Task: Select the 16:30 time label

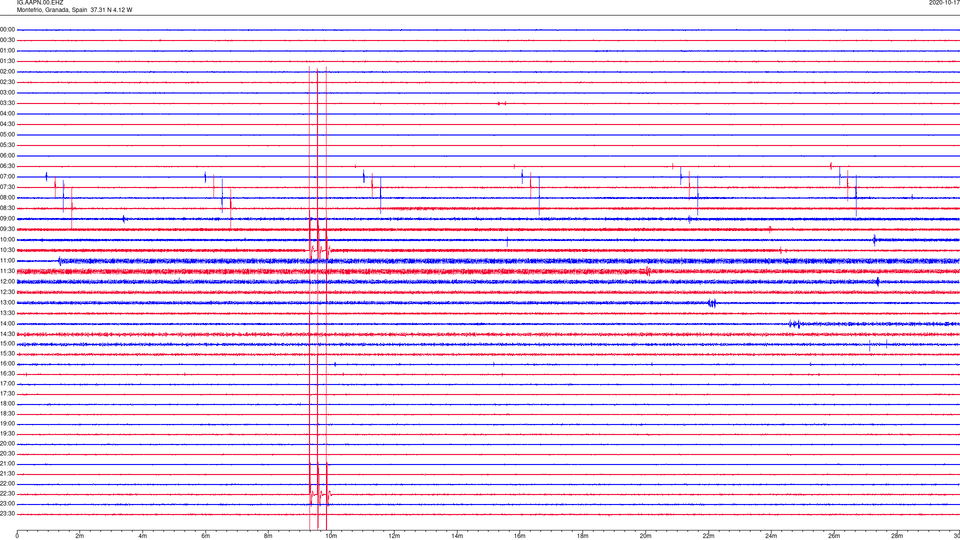Action: coord(7,373)
